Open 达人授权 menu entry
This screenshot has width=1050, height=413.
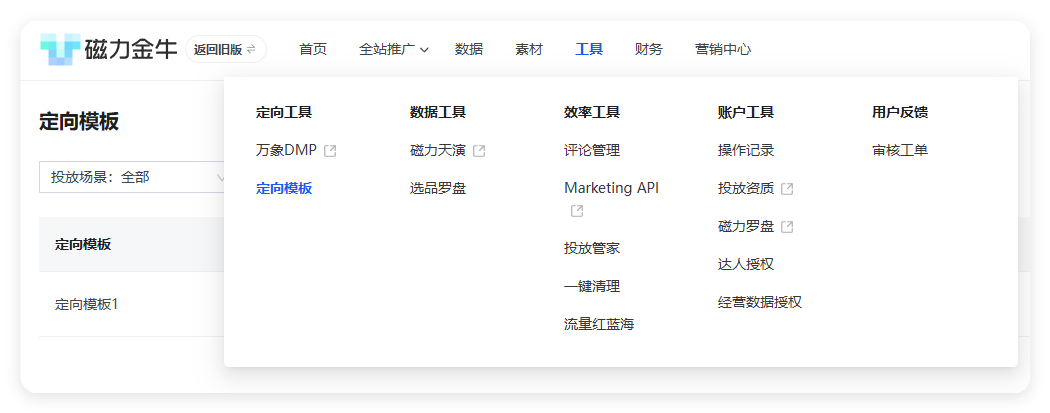pos(746,264)
